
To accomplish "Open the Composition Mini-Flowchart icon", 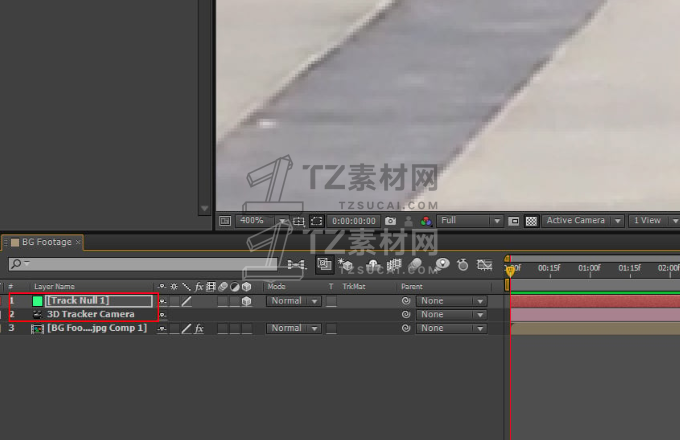I will (296, 264).
